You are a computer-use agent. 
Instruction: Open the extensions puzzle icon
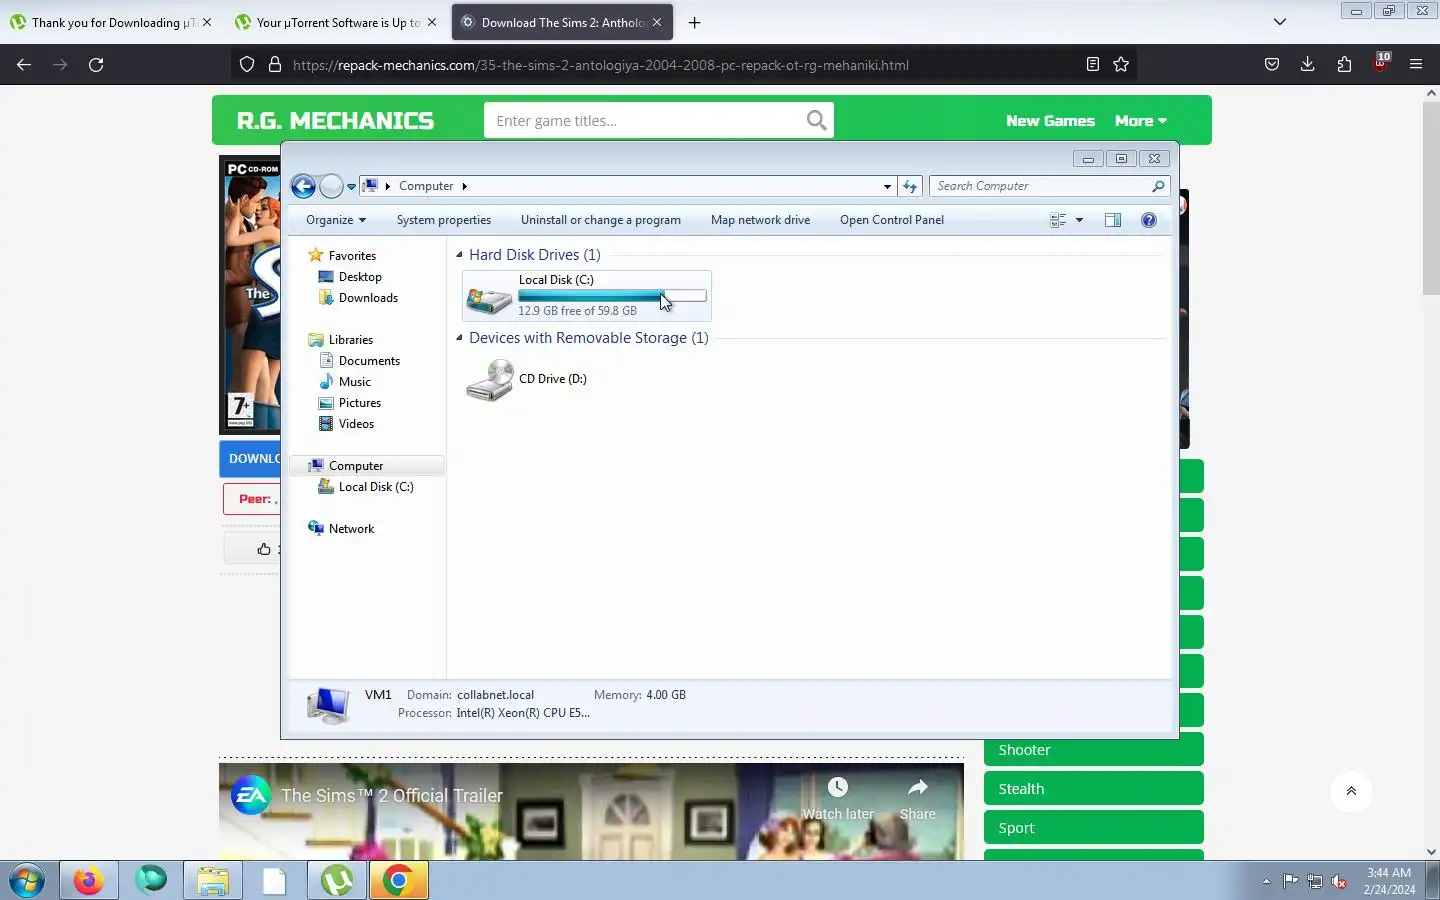(x=1344, y=65)
